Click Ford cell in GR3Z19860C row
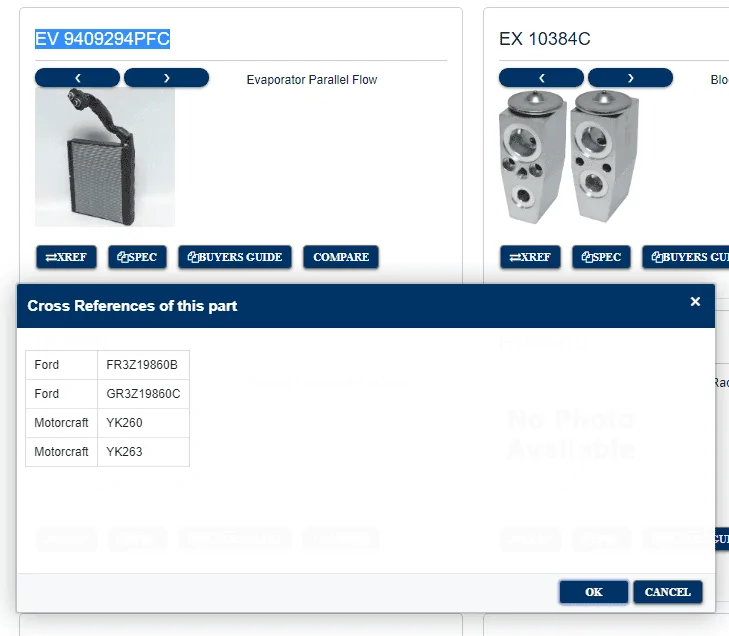Screen dimensions: 729x636 (x=61, y=394)
